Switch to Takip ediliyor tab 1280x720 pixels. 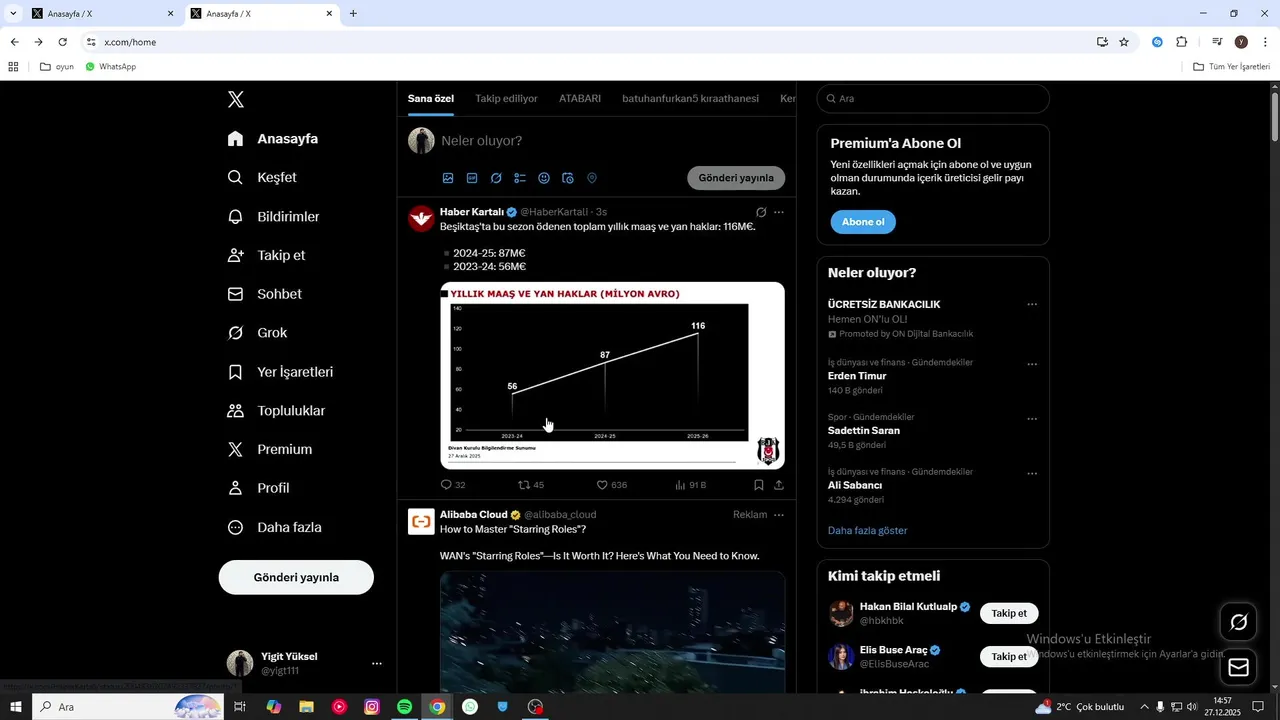(506, 98)
